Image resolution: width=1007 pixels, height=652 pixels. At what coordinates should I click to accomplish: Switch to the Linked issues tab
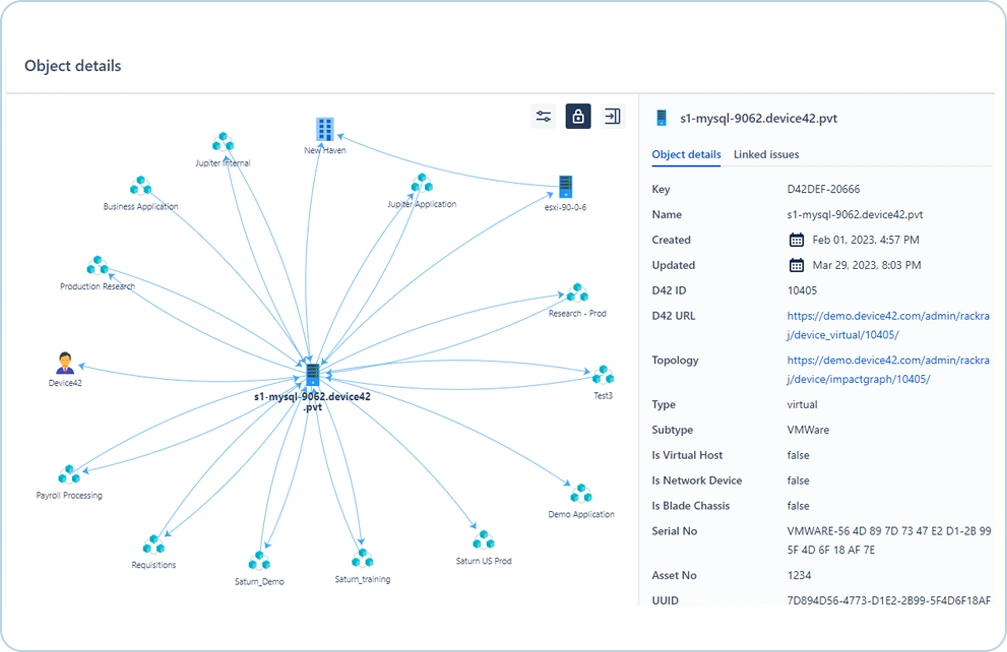(x=766, y=154)
